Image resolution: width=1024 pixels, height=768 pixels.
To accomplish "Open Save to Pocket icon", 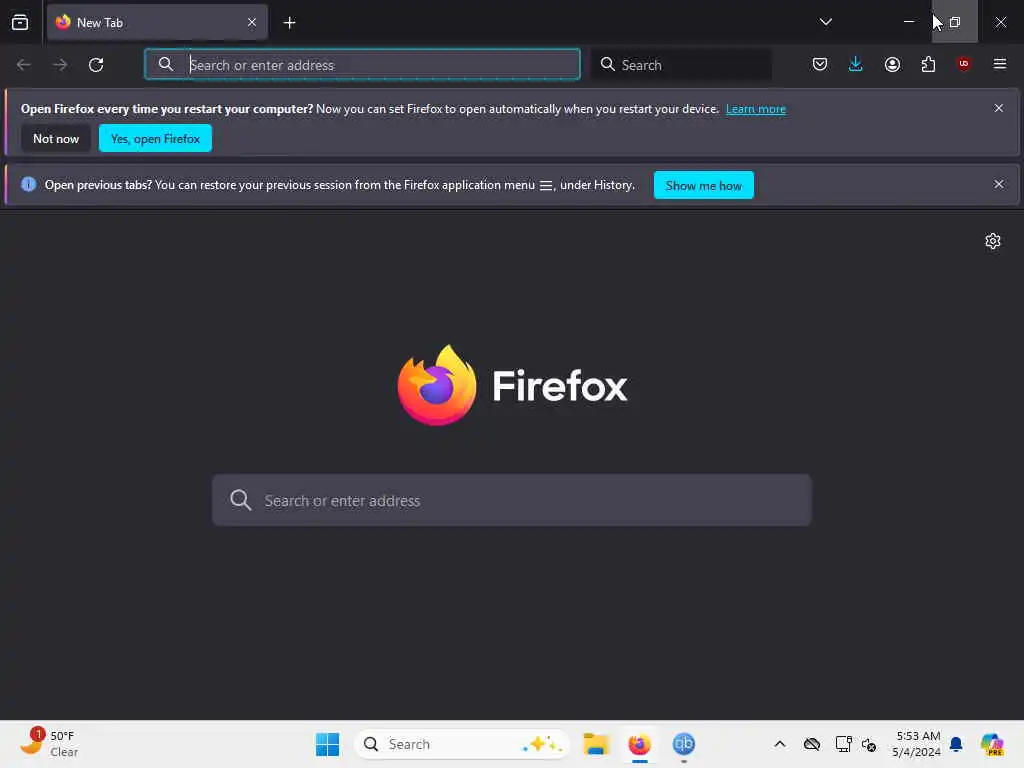I will [x=820, y=64].
